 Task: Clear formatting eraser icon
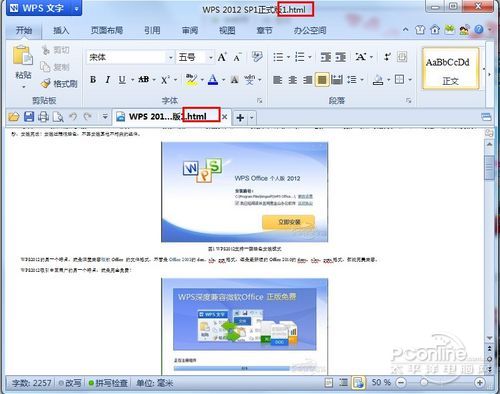[x=257, y=57]
